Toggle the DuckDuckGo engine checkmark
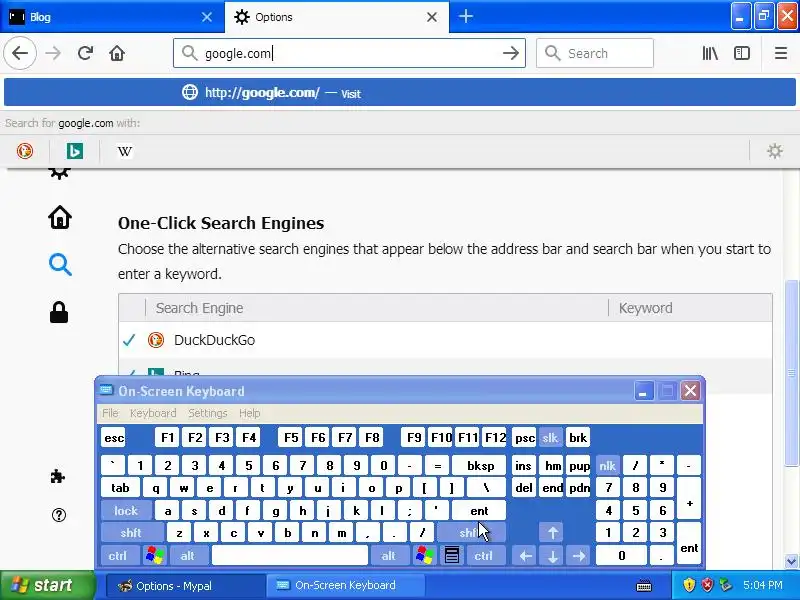The width and height of the screenshot is (800, 600). (130, 340)
